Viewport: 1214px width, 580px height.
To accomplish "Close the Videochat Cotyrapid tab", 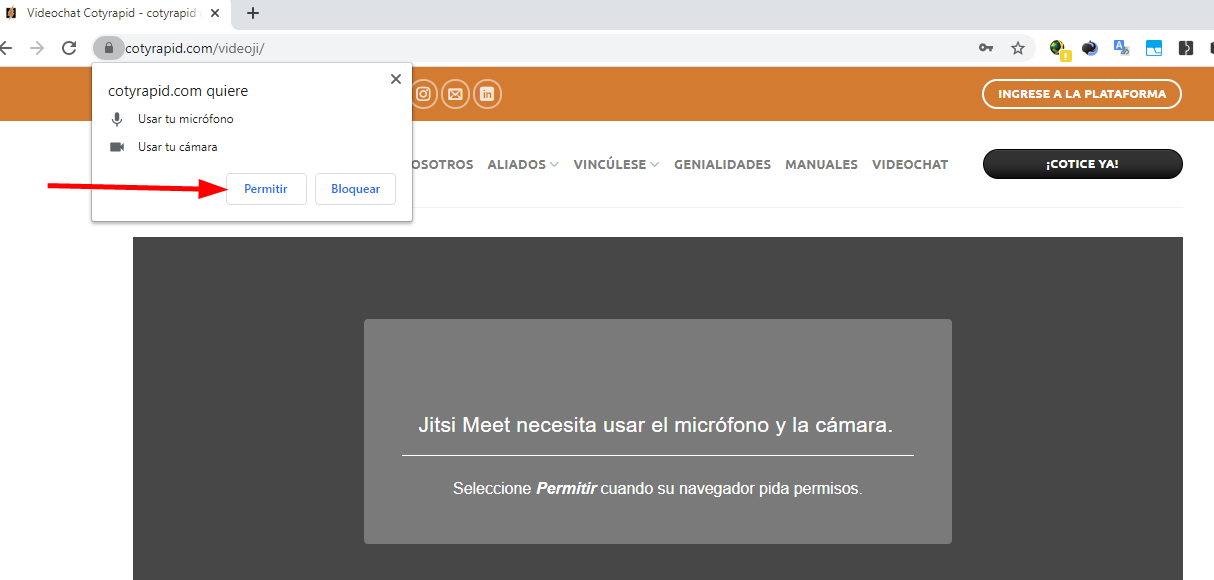I will coord(215,13).
